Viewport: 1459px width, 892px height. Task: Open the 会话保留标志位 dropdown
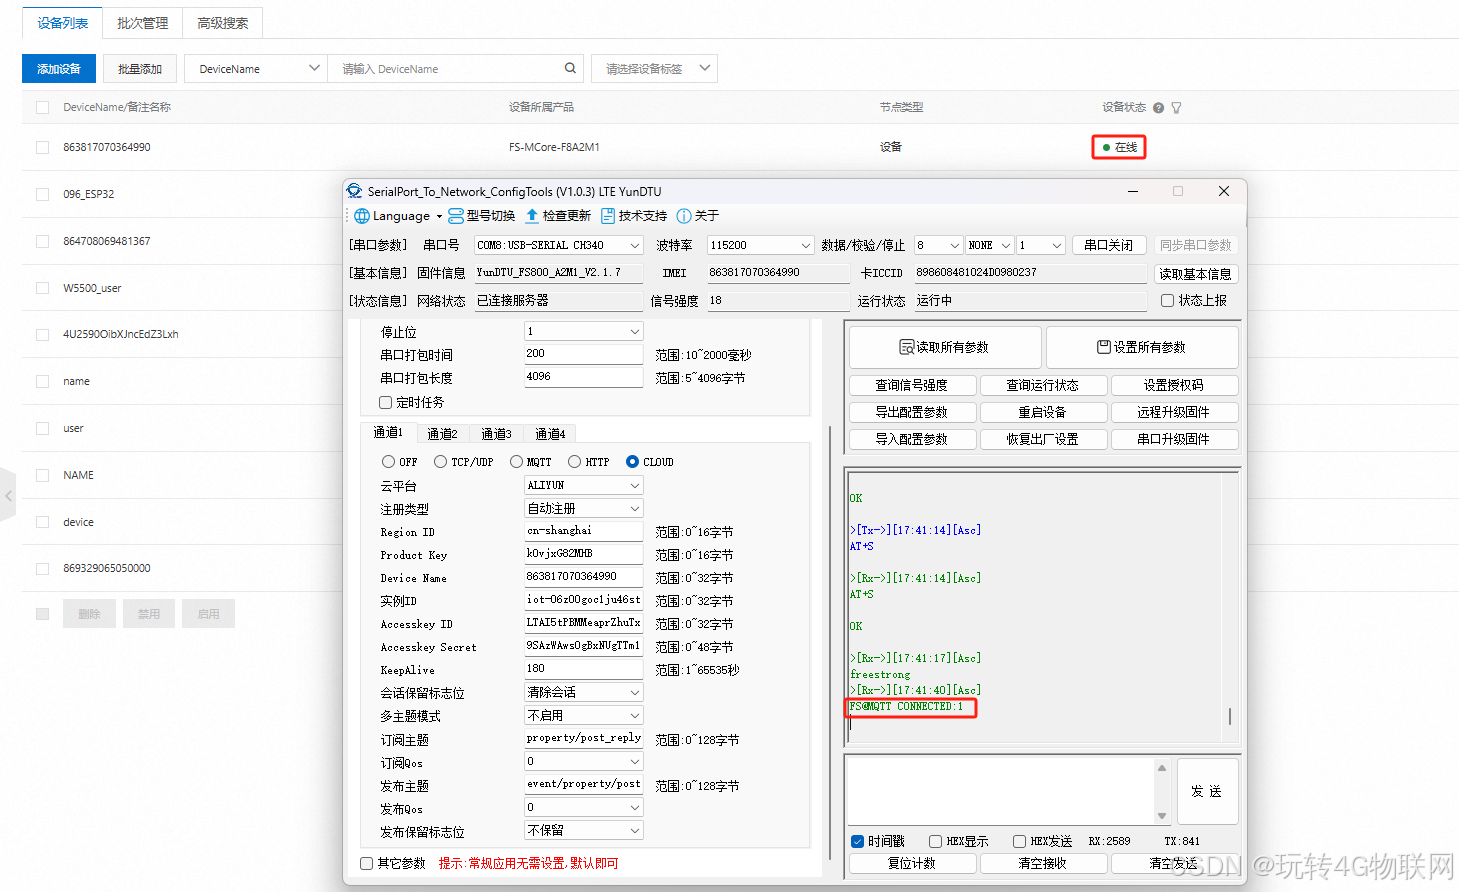click(583, 692)
